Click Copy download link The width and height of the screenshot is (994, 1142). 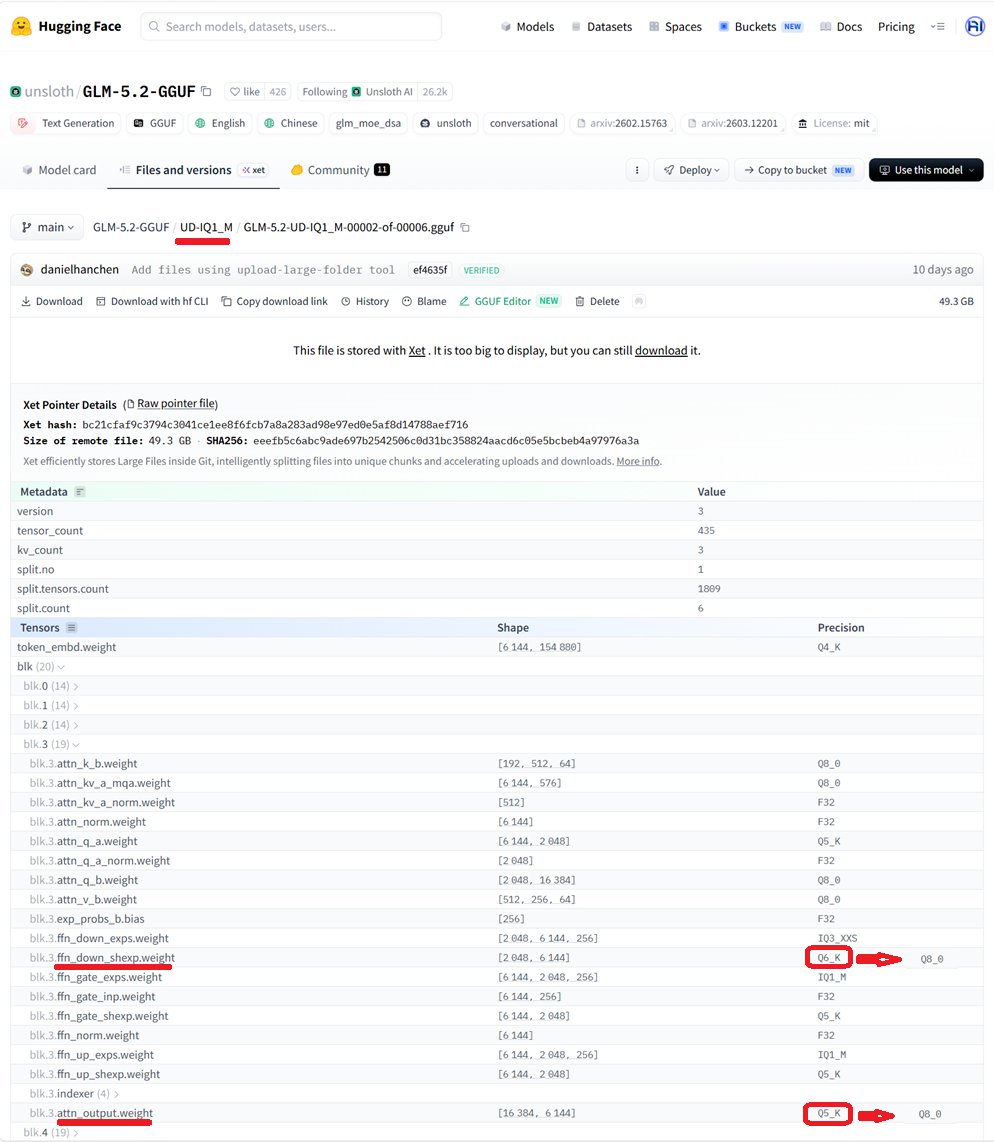click(x=275, y=302)
